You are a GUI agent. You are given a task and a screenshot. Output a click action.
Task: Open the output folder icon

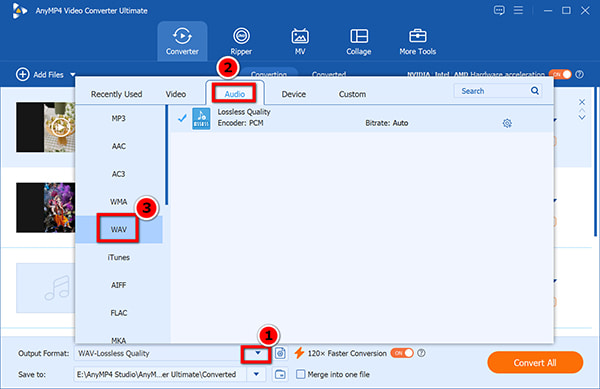280,374
